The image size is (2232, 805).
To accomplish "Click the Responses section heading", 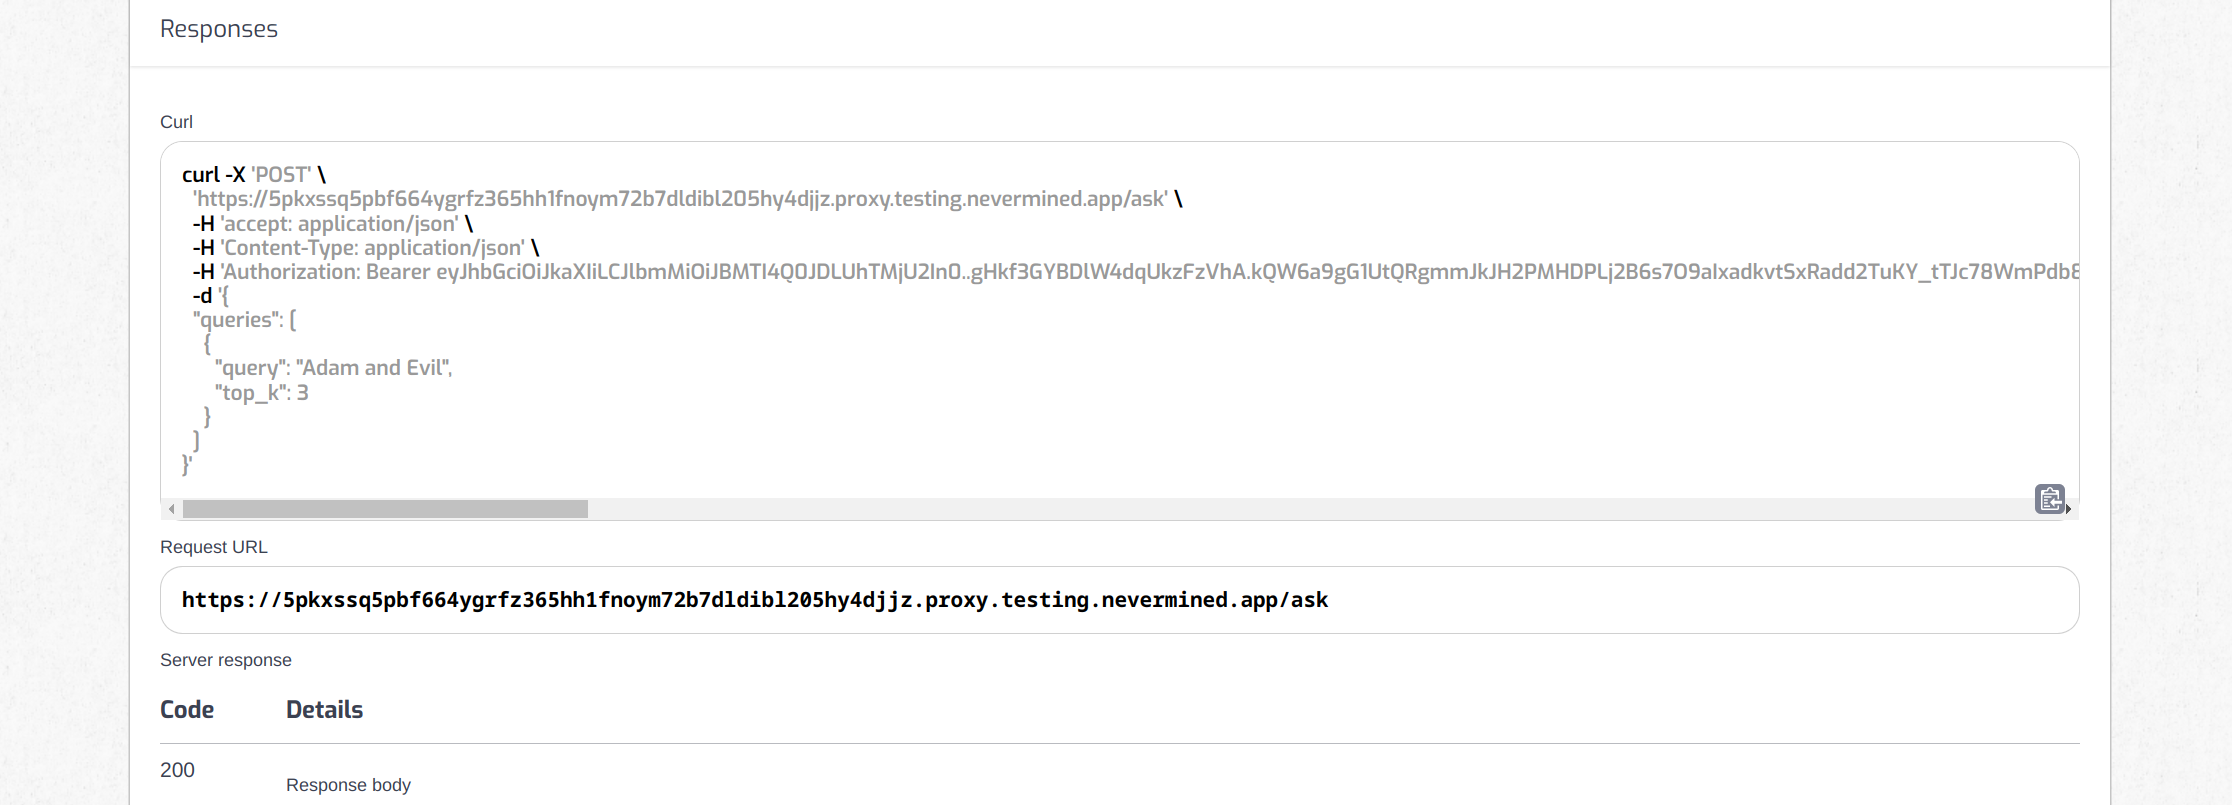I will [x=219, y=29].
